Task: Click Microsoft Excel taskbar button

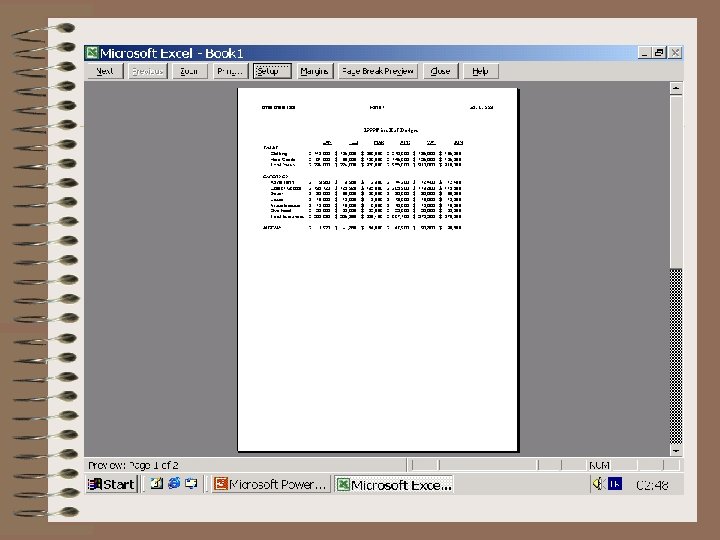Action: (x=394, y=484)
